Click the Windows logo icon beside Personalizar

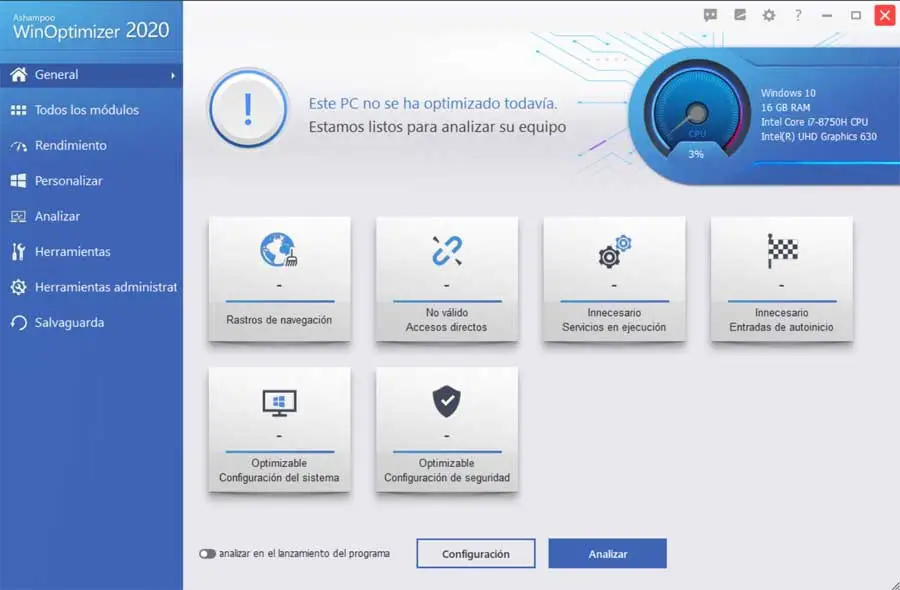pyautogui.click(x=18, y=181)
